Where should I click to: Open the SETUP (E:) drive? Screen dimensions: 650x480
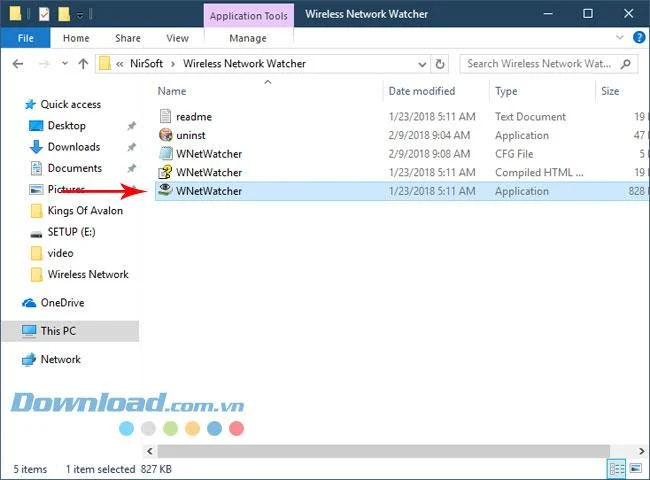click(71, 232)
